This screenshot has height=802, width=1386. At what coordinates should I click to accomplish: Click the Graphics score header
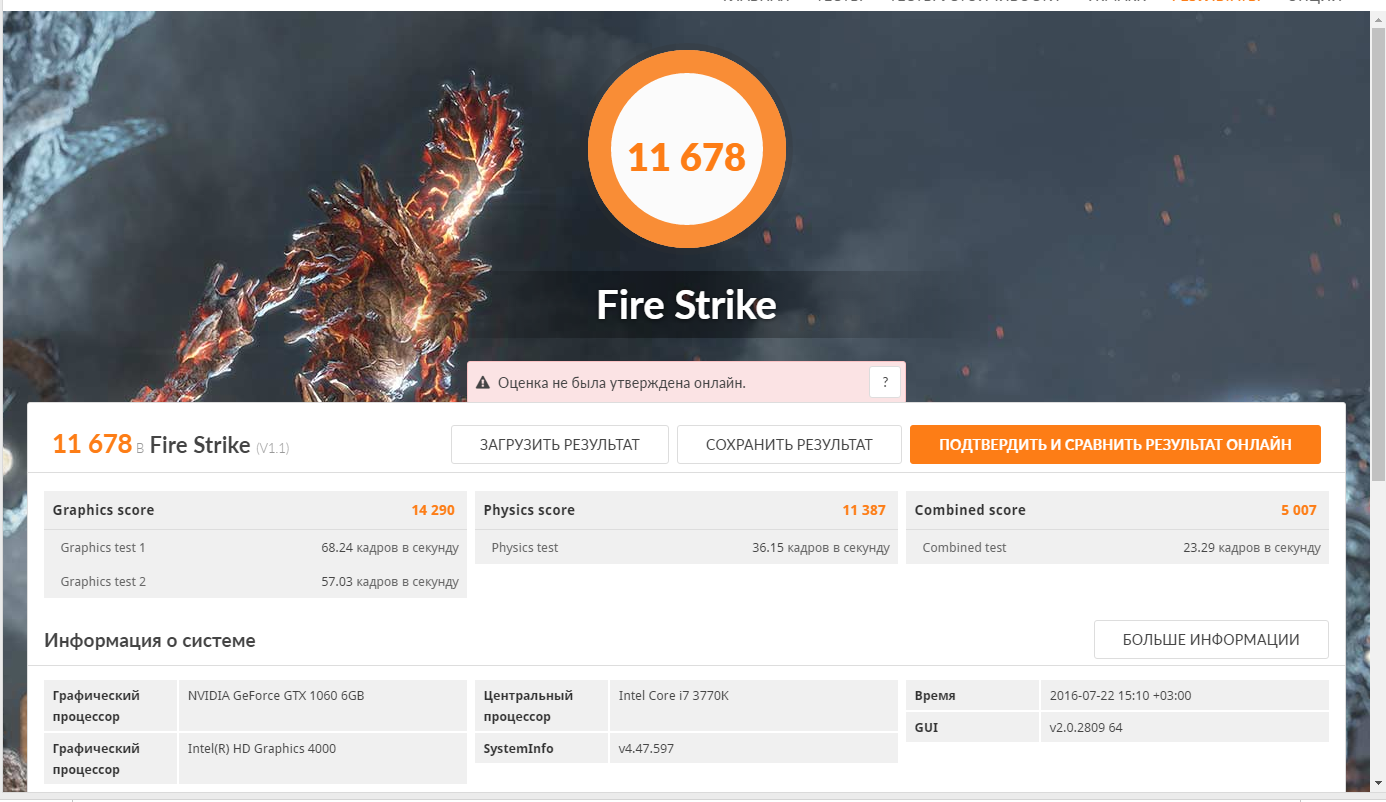103,510
